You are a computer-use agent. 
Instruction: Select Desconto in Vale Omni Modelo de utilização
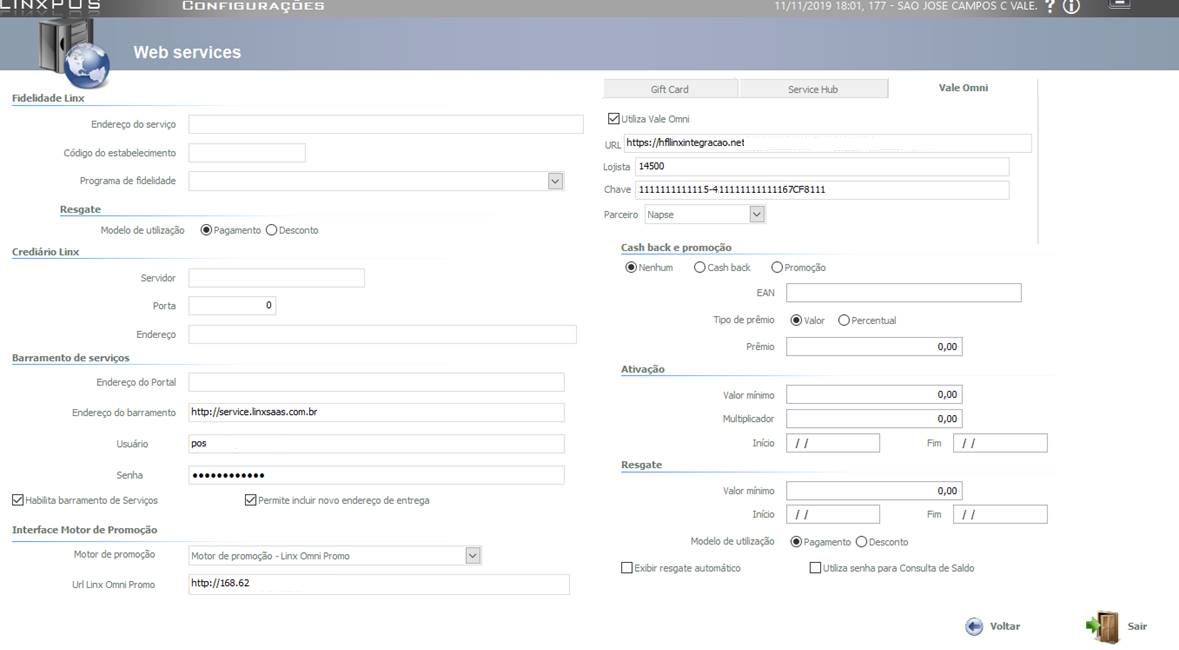[862, 542]
